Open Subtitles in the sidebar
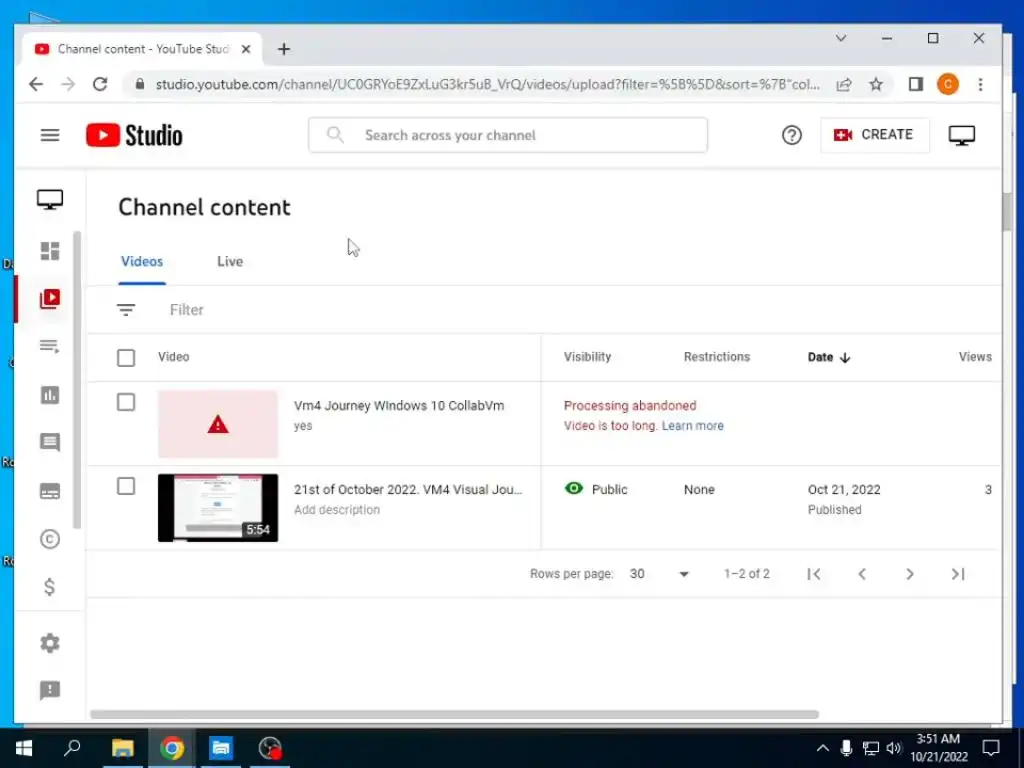 click(x=50, y=491)
